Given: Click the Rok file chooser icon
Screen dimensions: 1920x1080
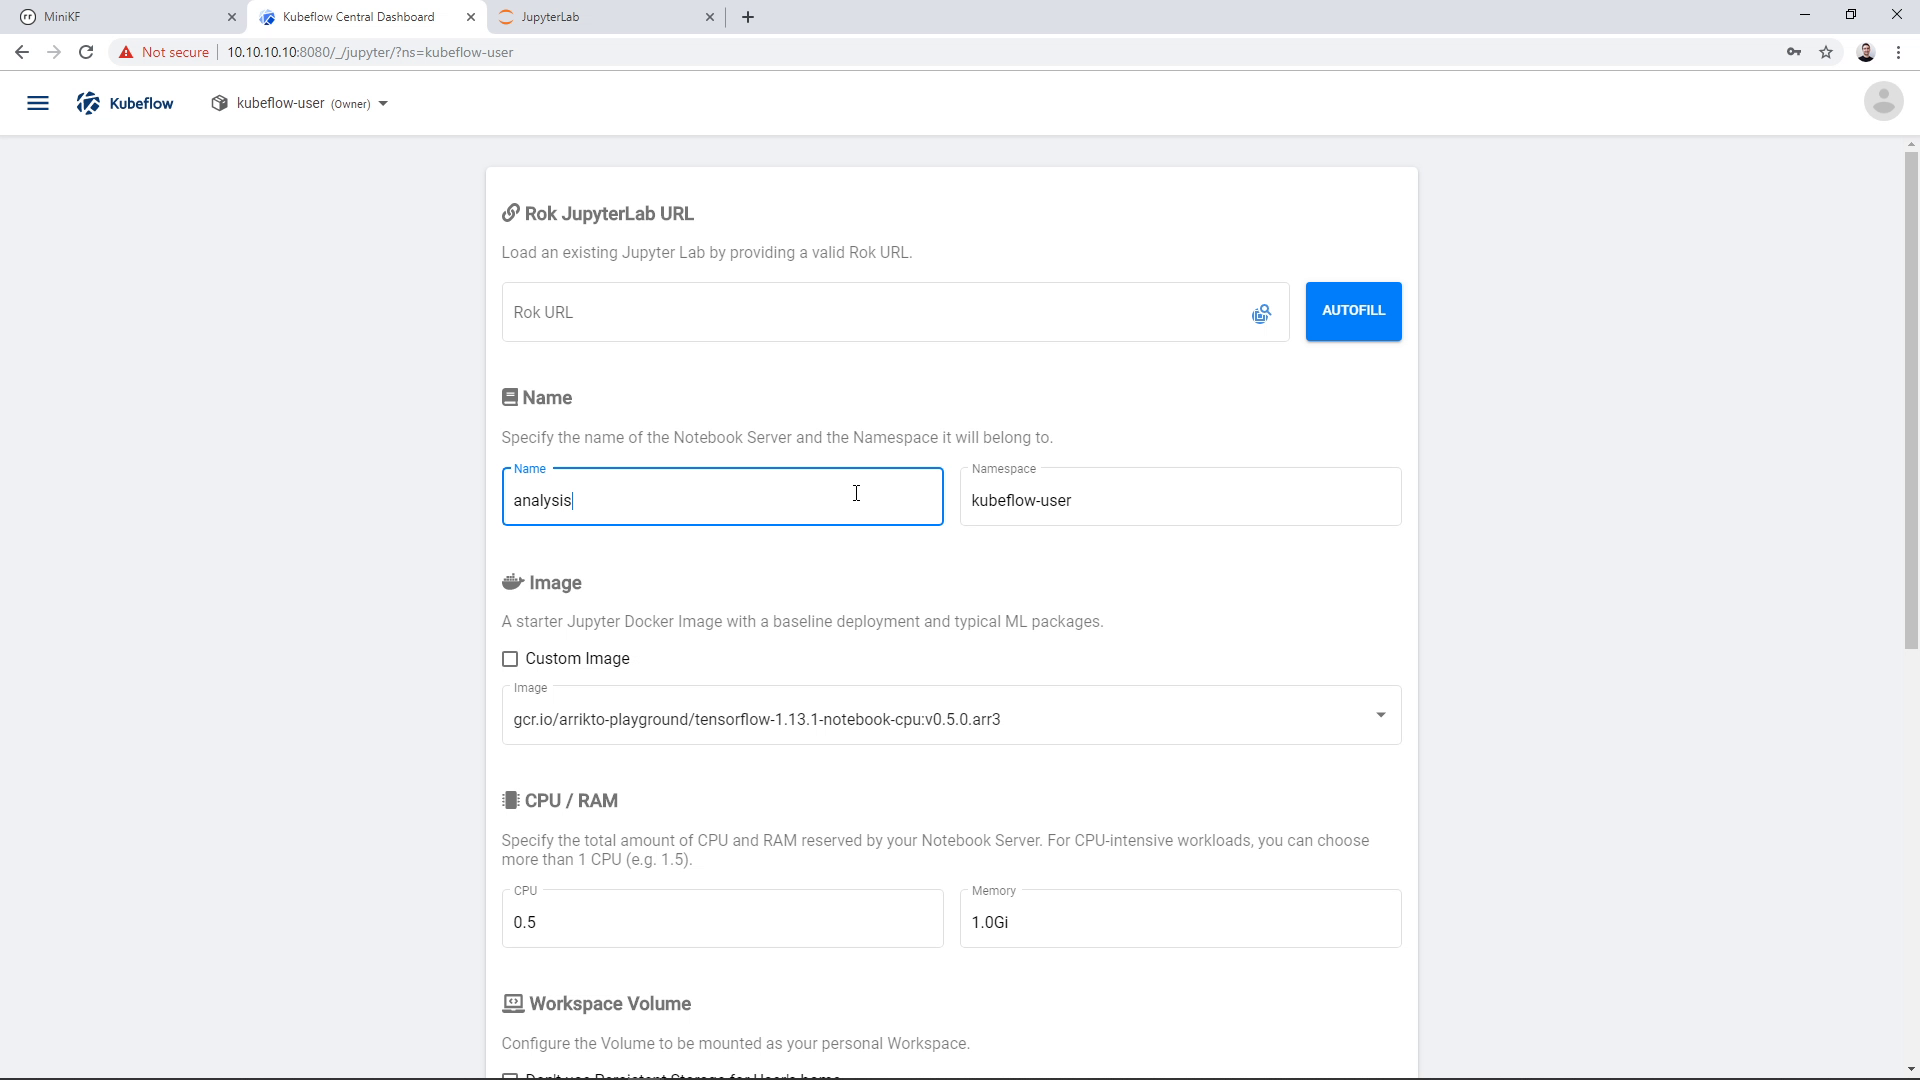Looking at the screenshot, I should [1261, 314].
